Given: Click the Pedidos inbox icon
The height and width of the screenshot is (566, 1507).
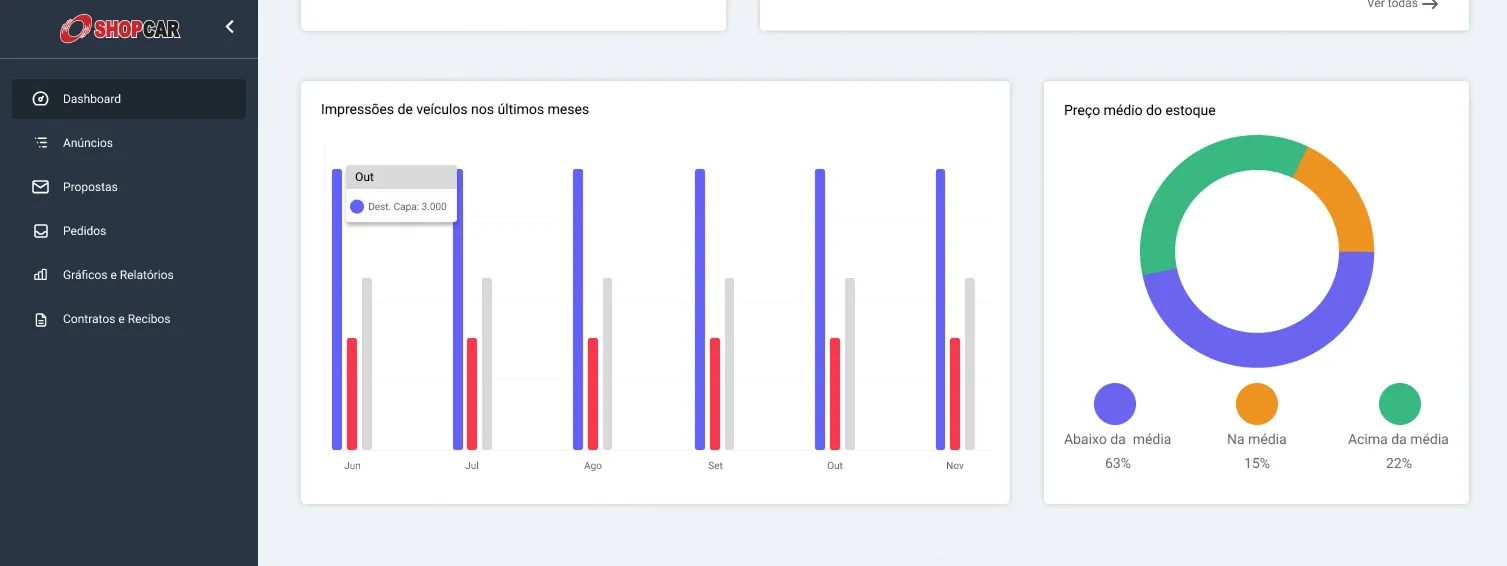Looking at the screenshot, I should click(x=41, y=231).
